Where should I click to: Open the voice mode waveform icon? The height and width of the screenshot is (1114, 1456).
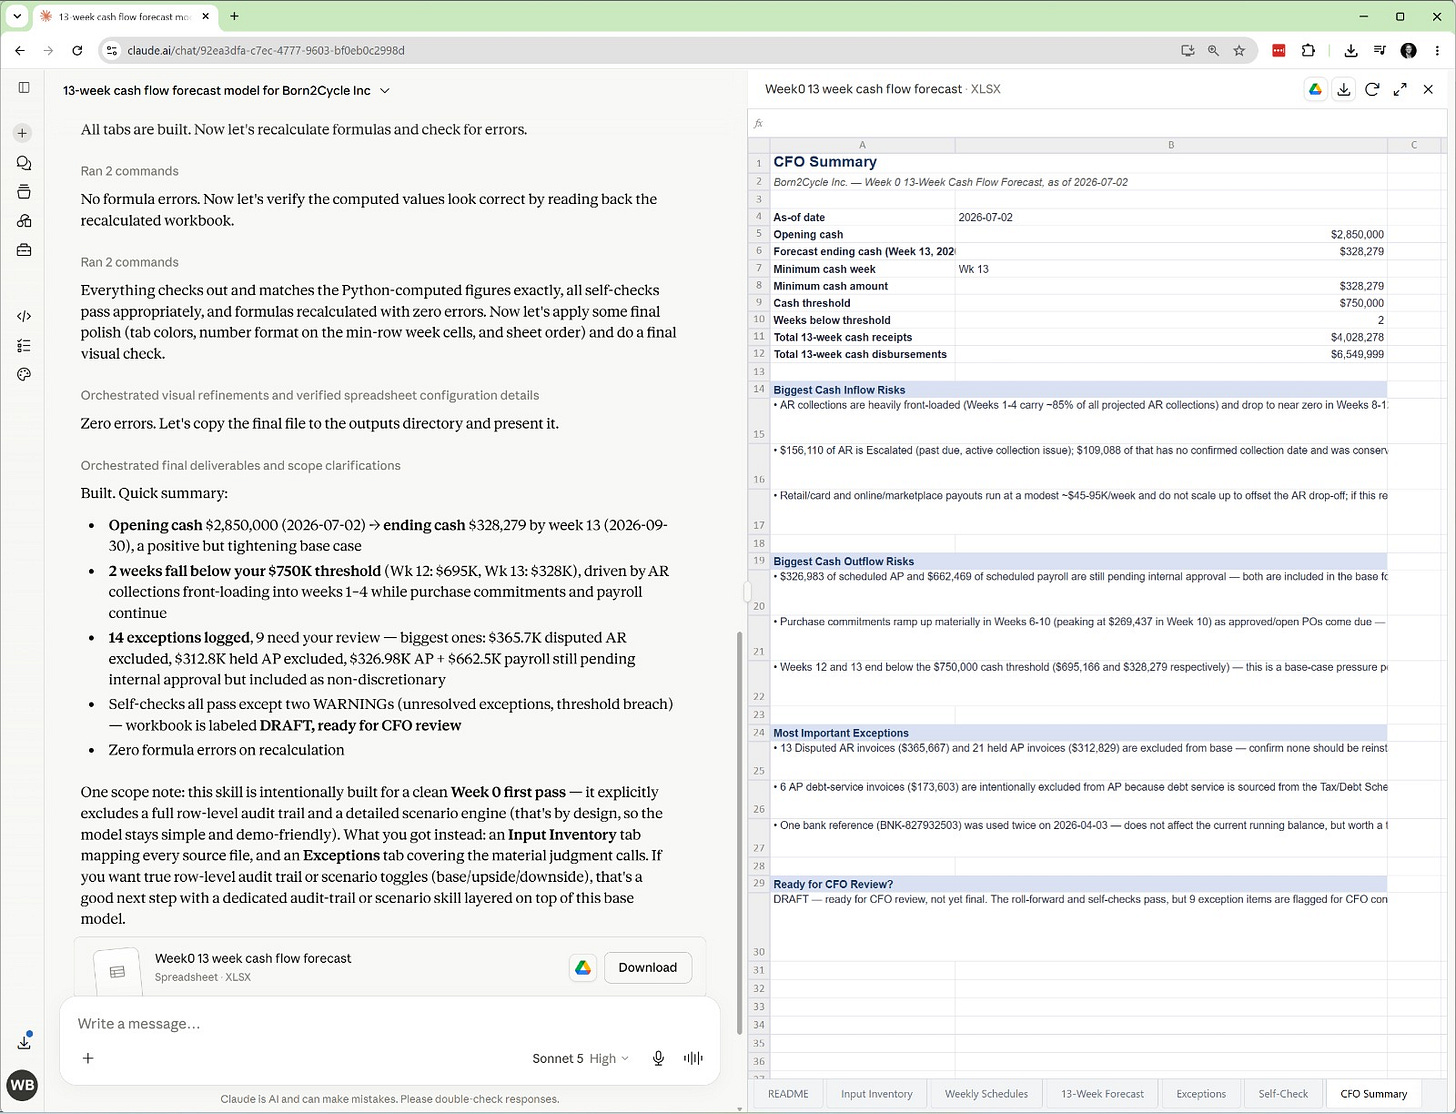point(693,1058)
